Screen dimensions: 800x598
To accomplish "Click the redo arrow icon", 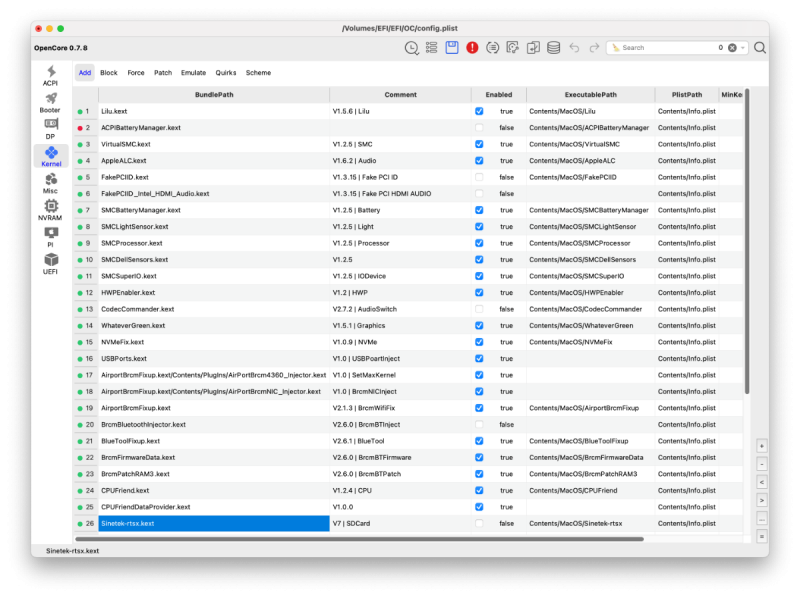I will coord(594,48).
